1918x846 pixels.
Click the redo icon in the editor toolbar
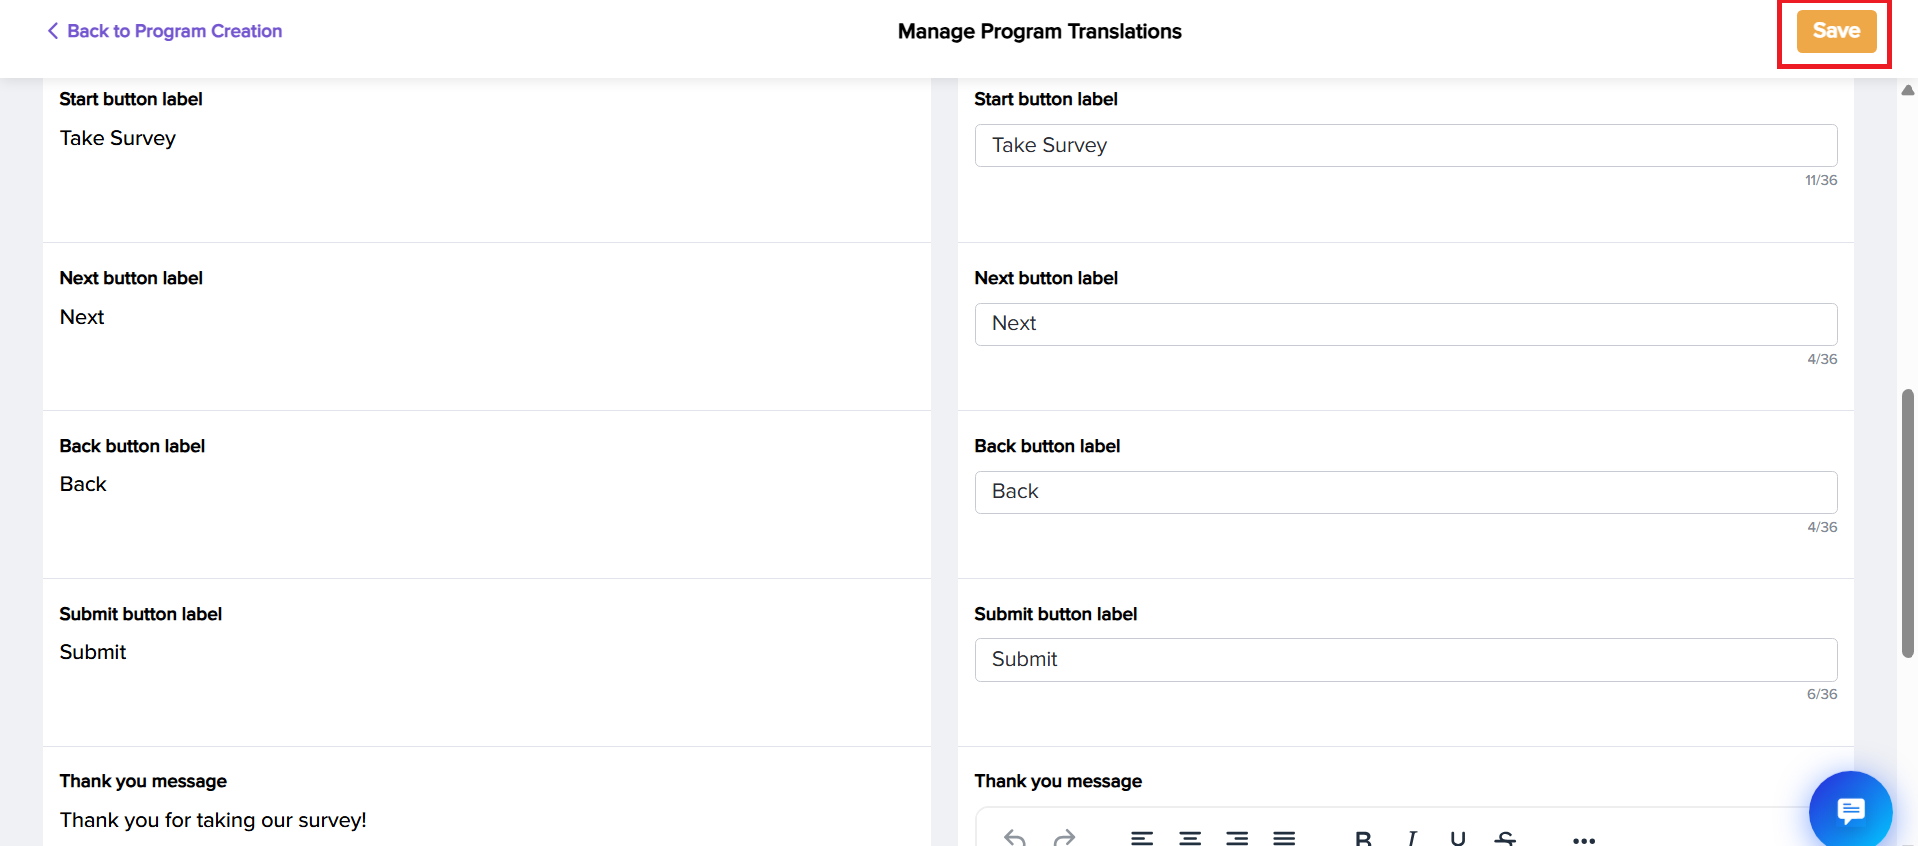click(x=1064, y=838)
